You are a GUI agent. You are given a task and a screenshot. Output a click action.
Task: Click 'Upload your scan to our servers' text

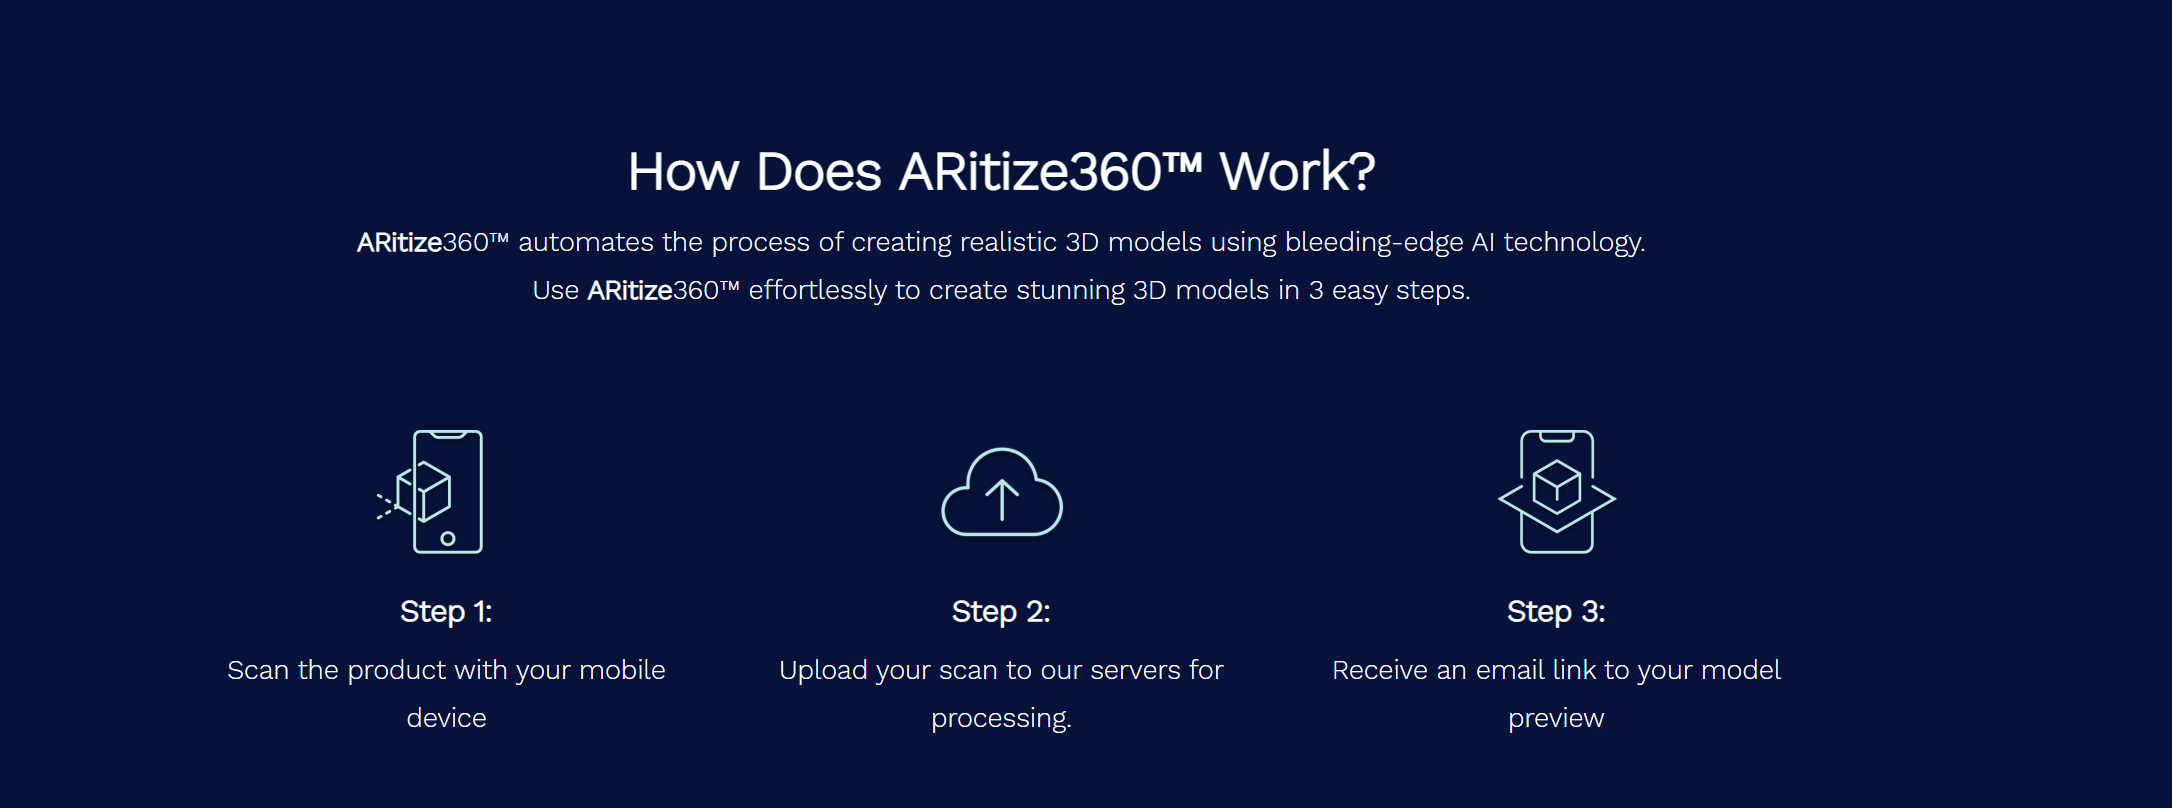980,670
